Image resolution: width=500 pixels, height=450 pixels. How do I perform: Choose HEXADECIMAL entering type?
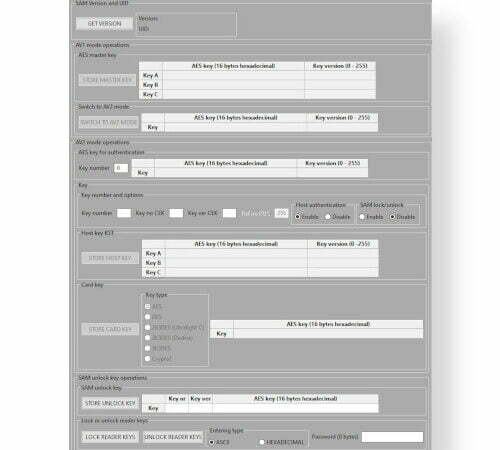pyautogui.click(x=262, y=442)
